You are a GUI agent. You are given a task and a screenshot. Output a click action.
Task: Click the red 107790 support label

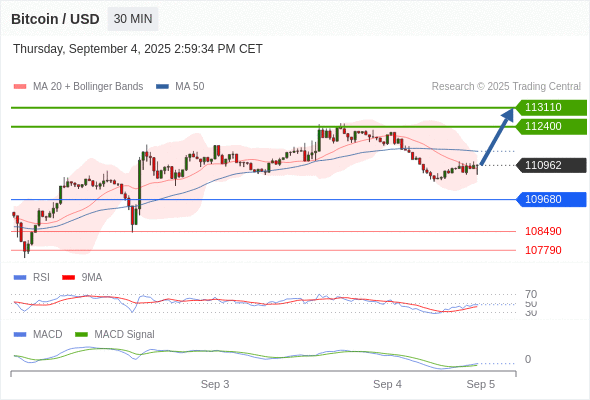click(x=543, y=250)
